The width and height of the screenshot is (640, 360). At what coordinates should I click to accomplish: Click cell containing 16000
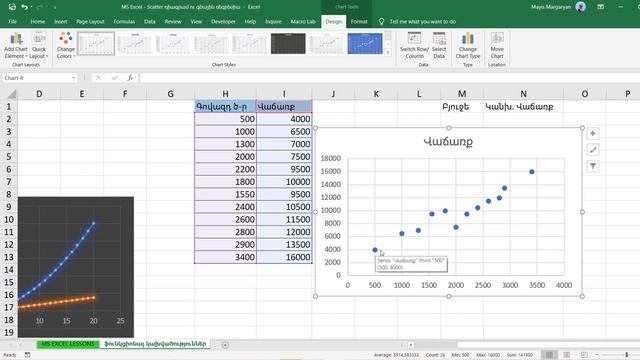tap(284, 257)
